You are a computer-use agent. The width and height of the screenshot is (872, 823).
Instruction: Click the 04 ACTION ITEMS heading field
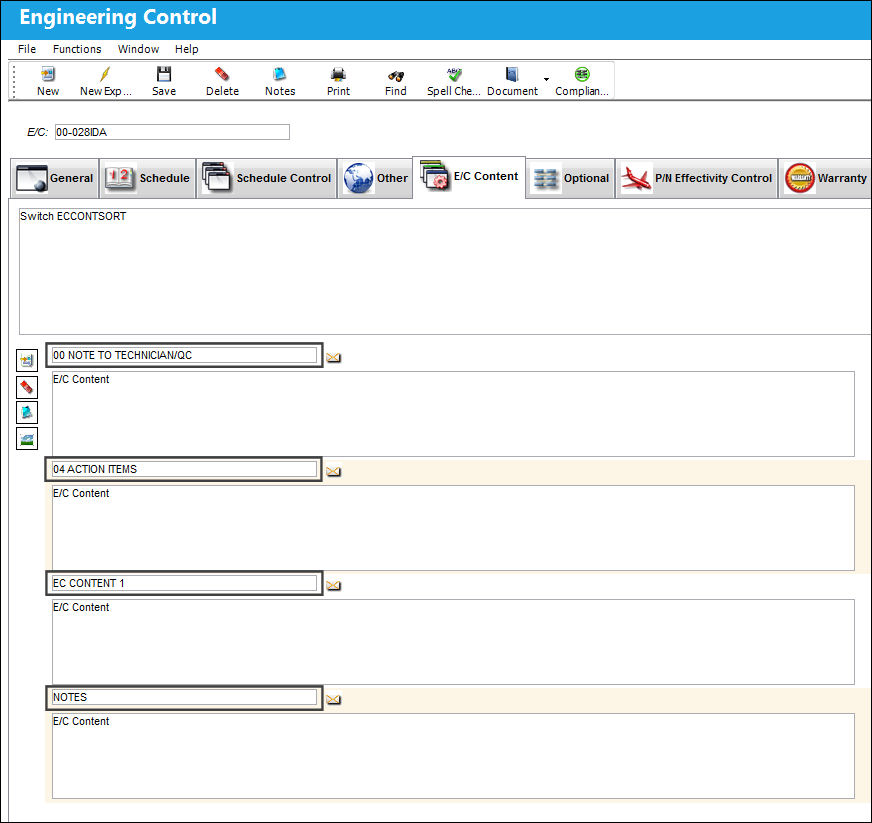(x=184, y=469)
